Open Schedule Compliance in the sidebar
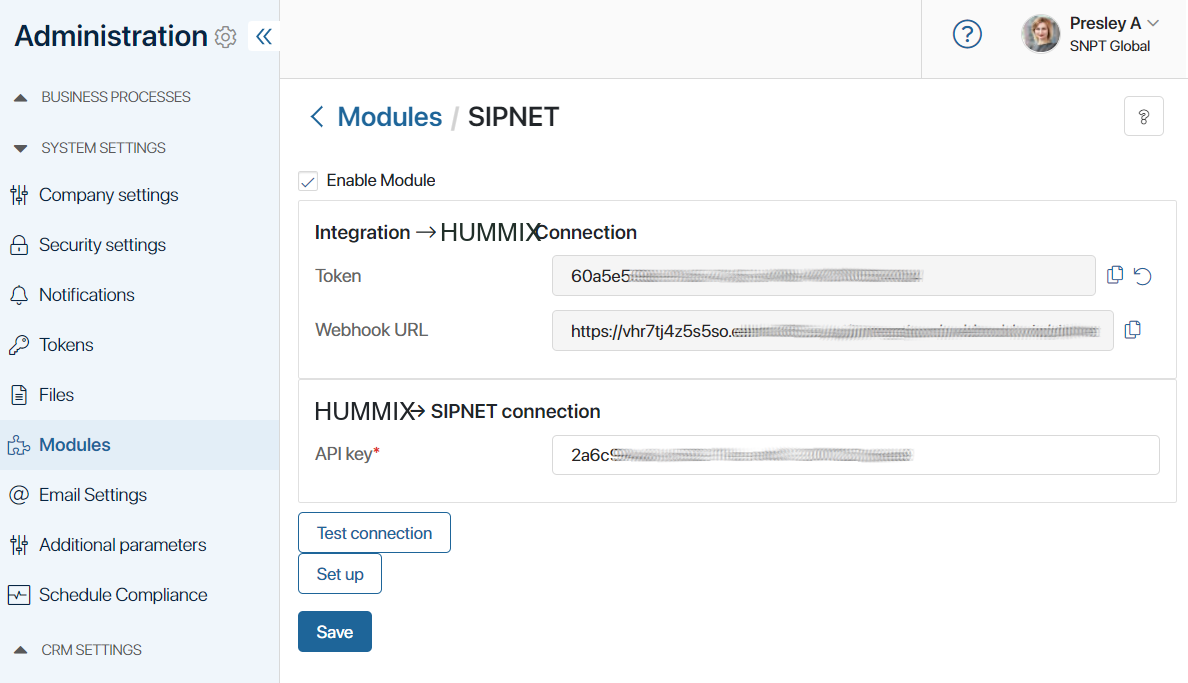The height and width of the screenshot is (683, 1188). click(123, 595)
